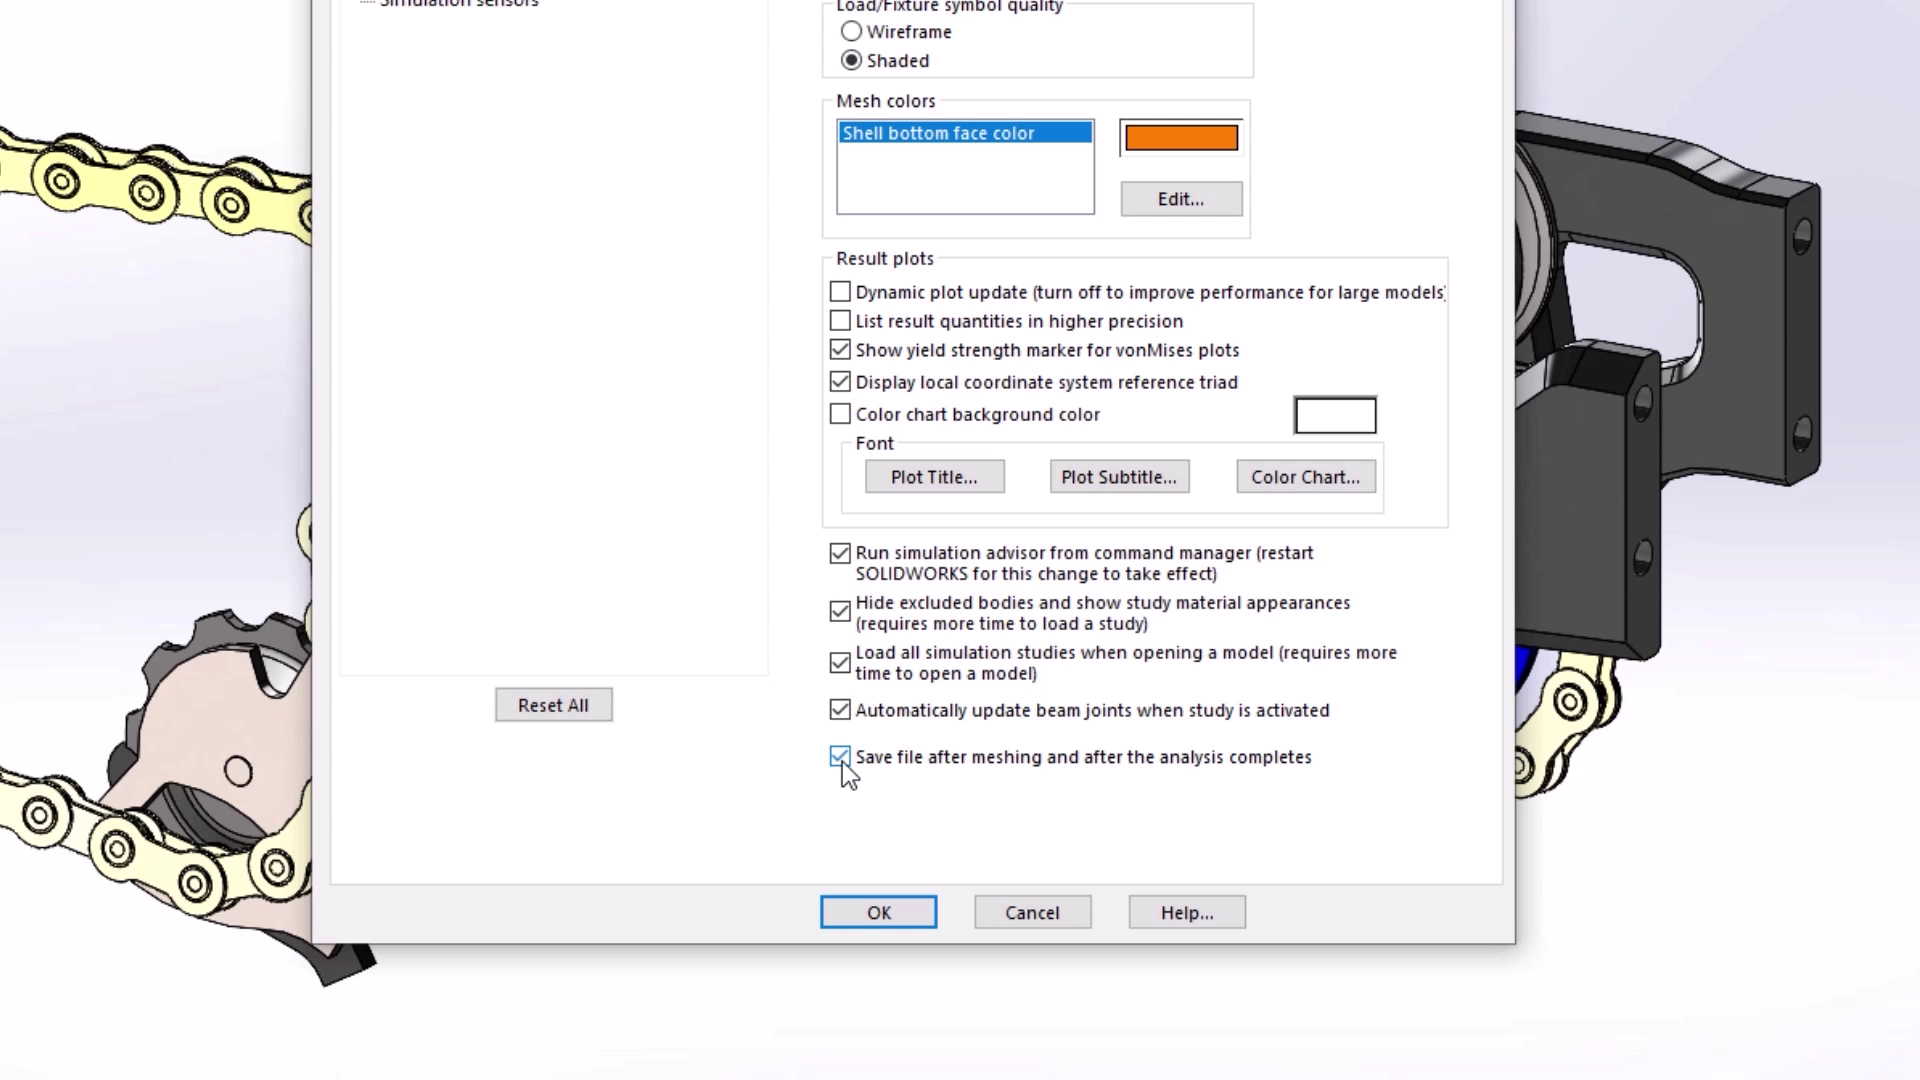Disable Load all simulation studies option

tap(840, 662)
